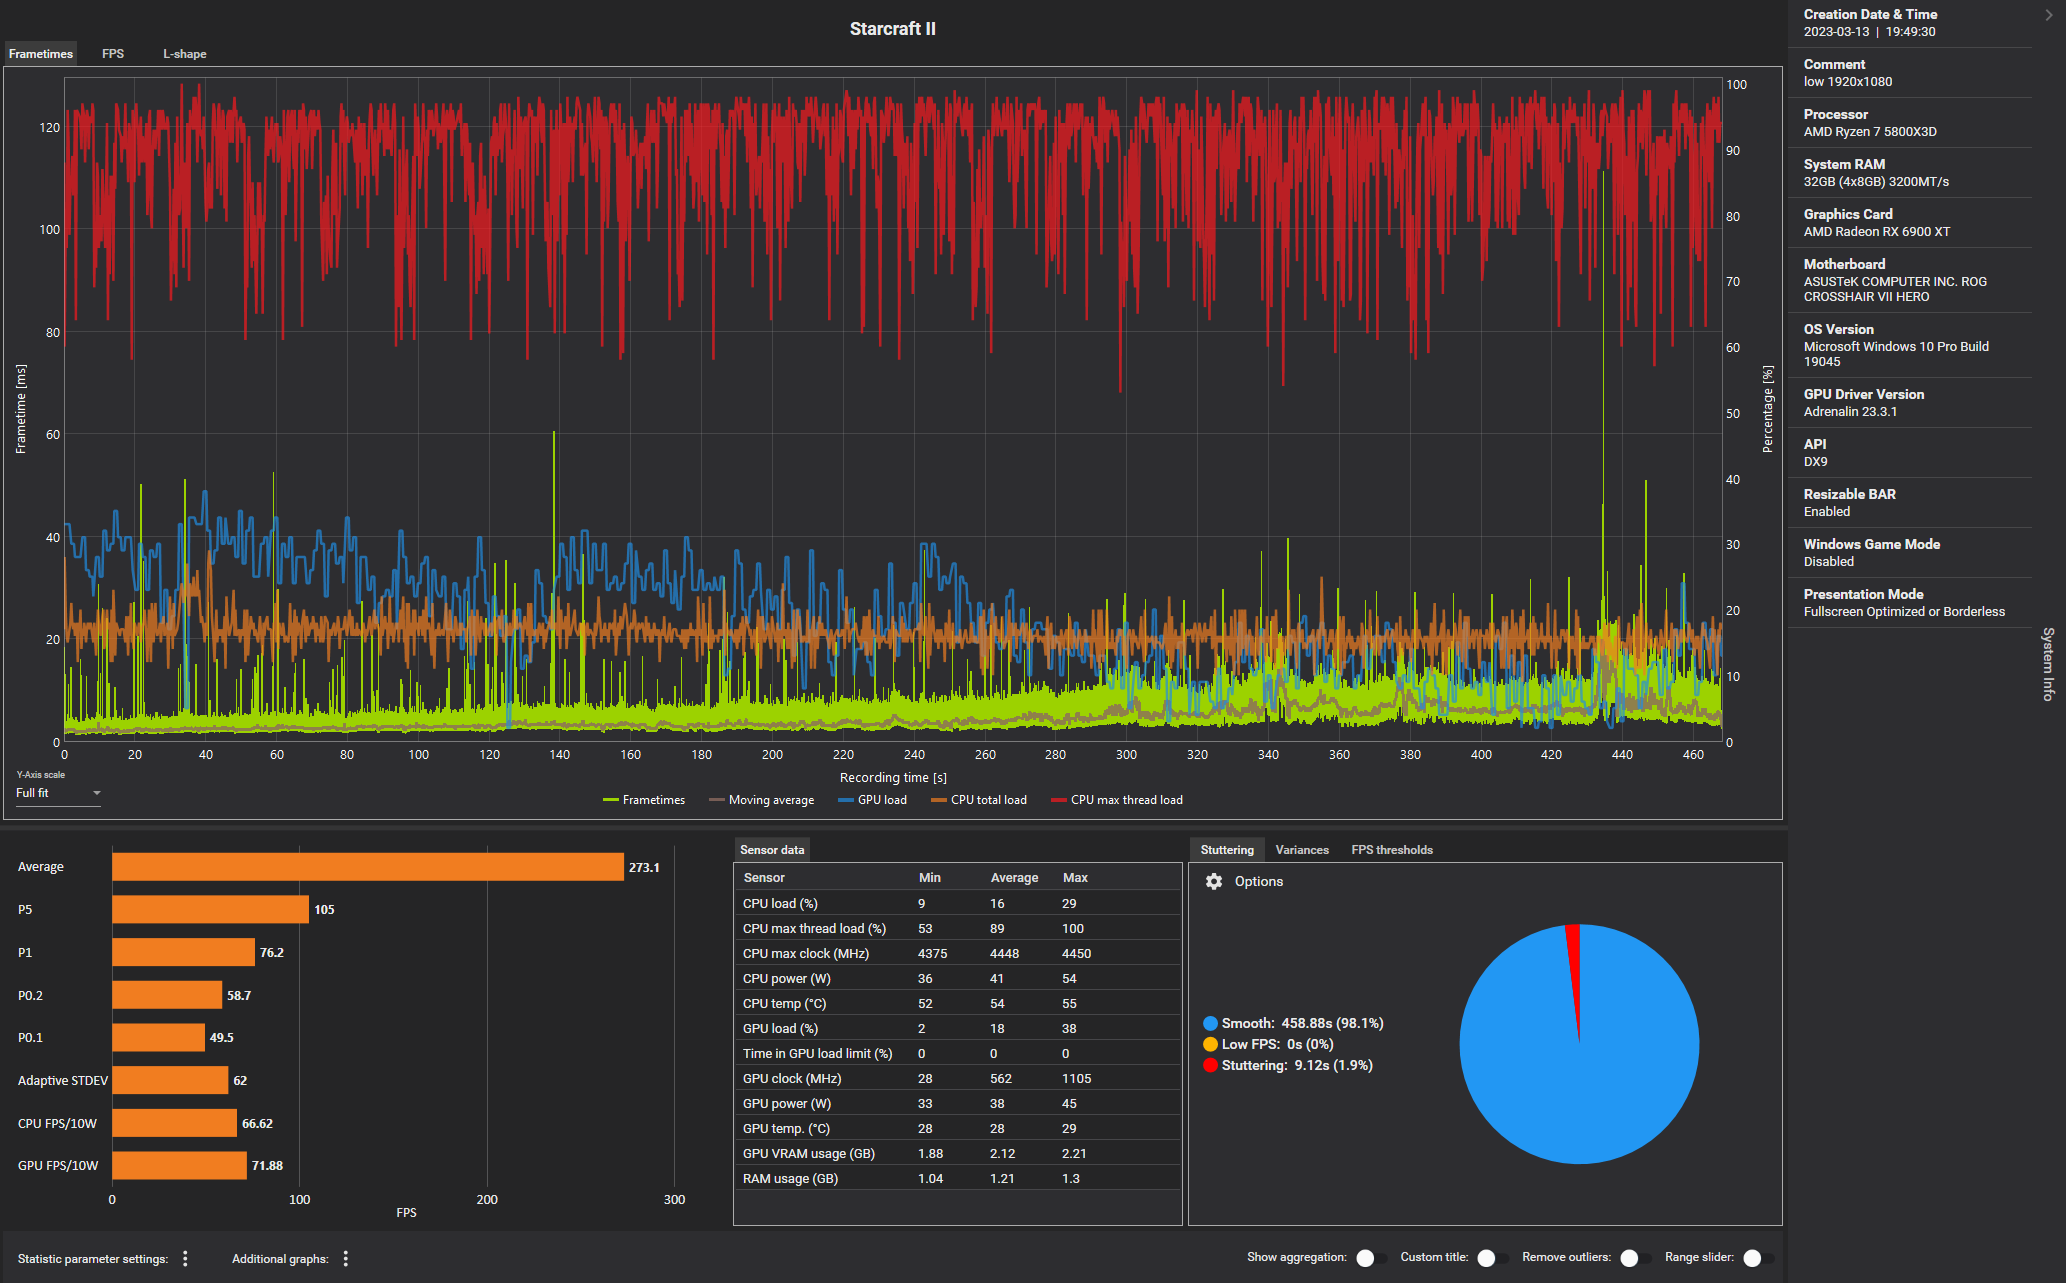This screenshot has width=2066, height=1283.
Task: Toggle the Moving average legend entry
Action: point(761,800)
